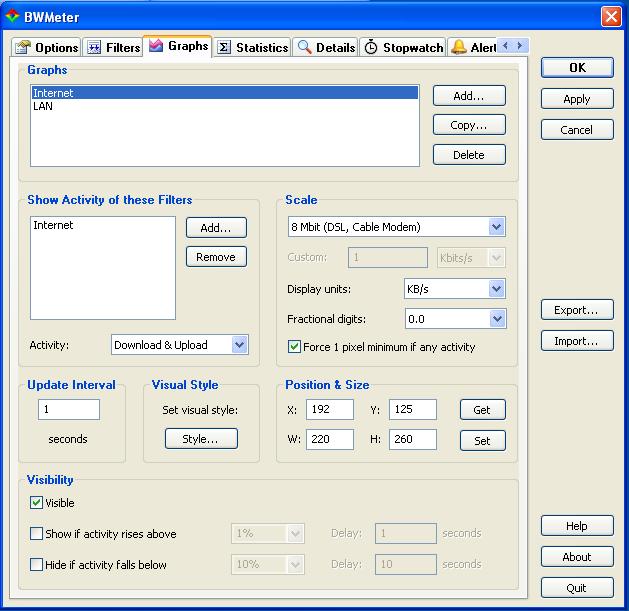629x611 pixels.
Task: Click the Statistics sigma icon
Action: point(224,47)
